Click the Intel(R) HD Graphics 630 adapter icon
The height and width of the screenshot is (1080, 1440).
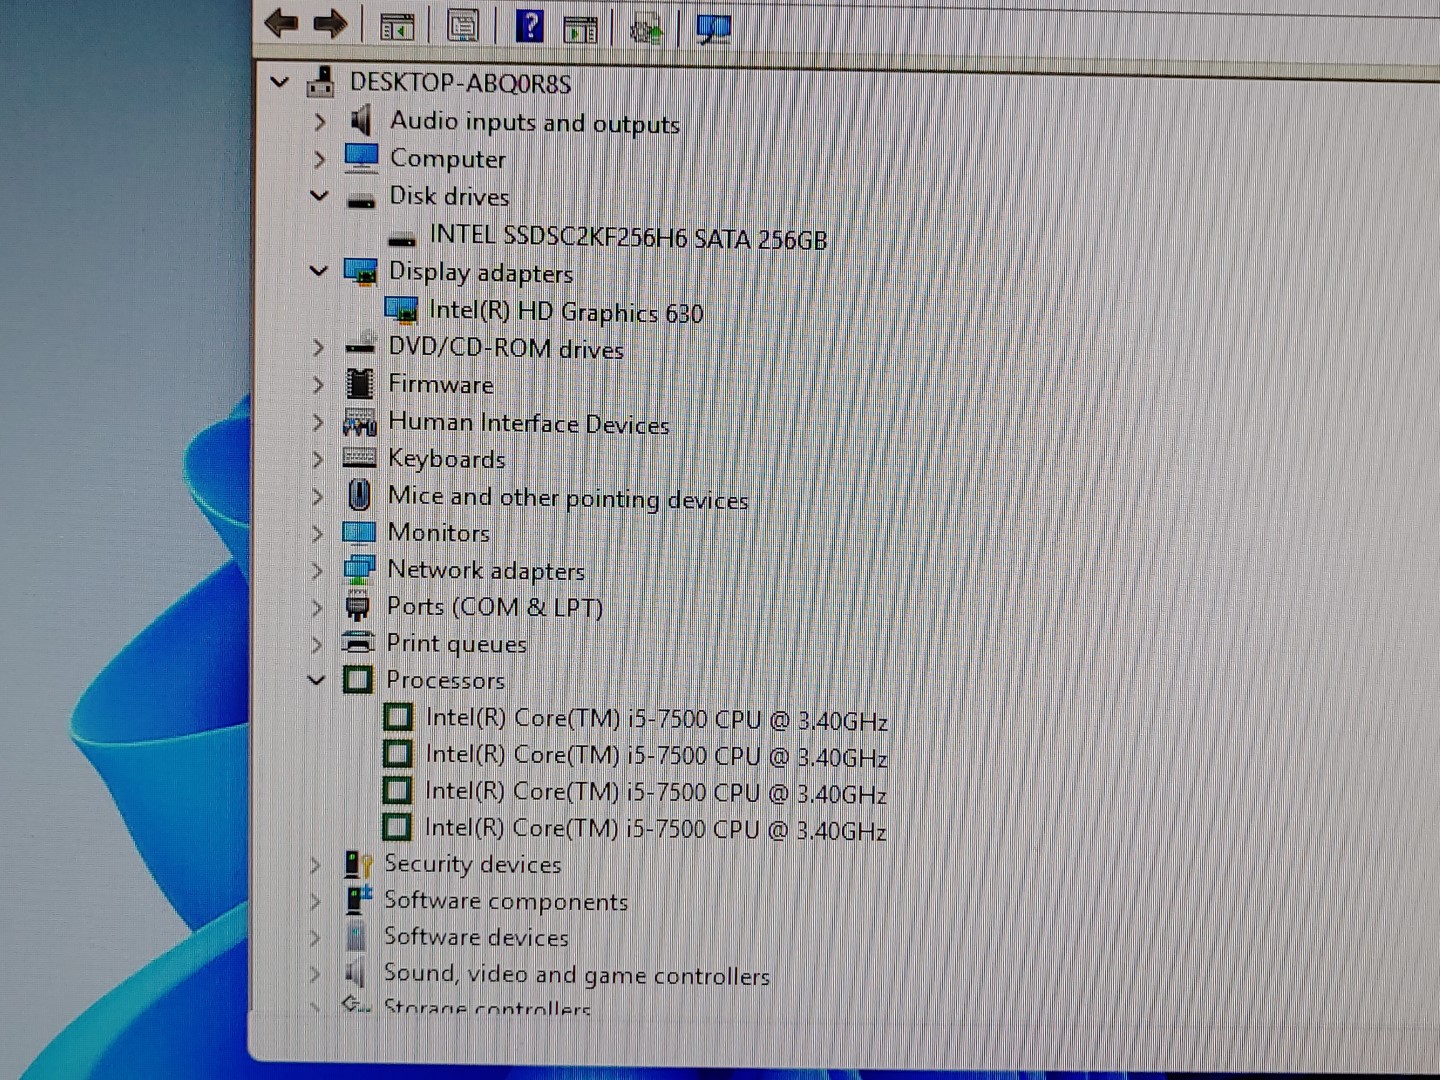click(x=404, y=311)
